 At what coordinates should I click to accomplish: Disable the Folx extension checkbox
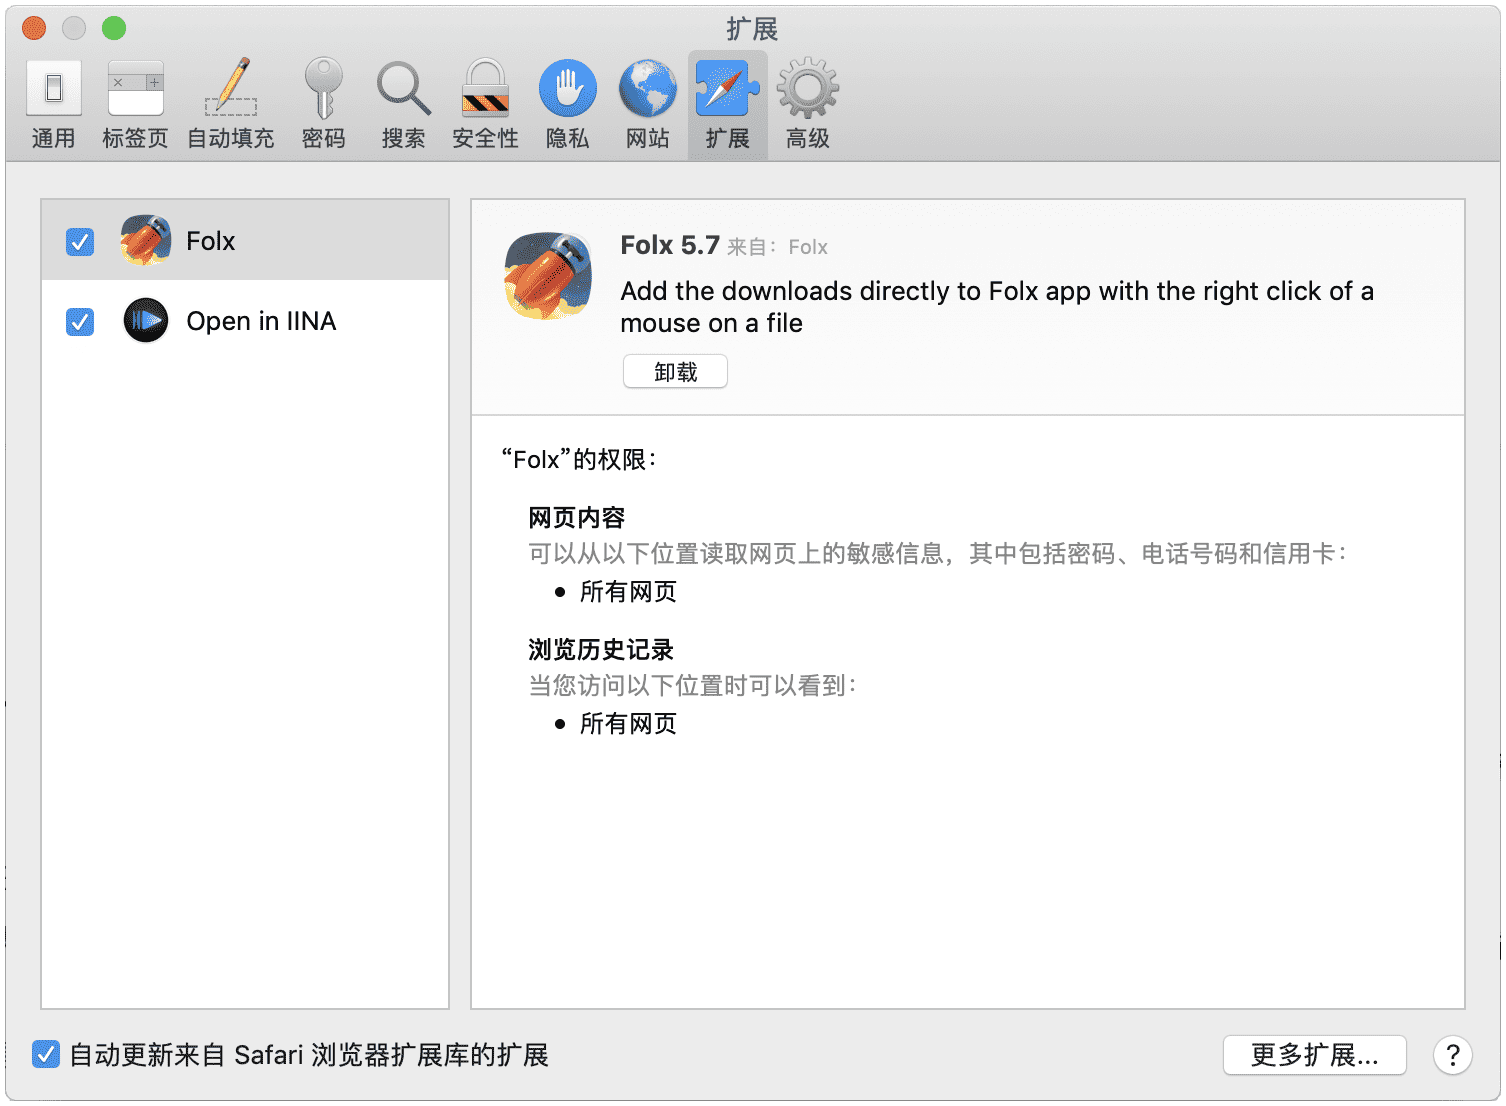click(x=80, y=242)
